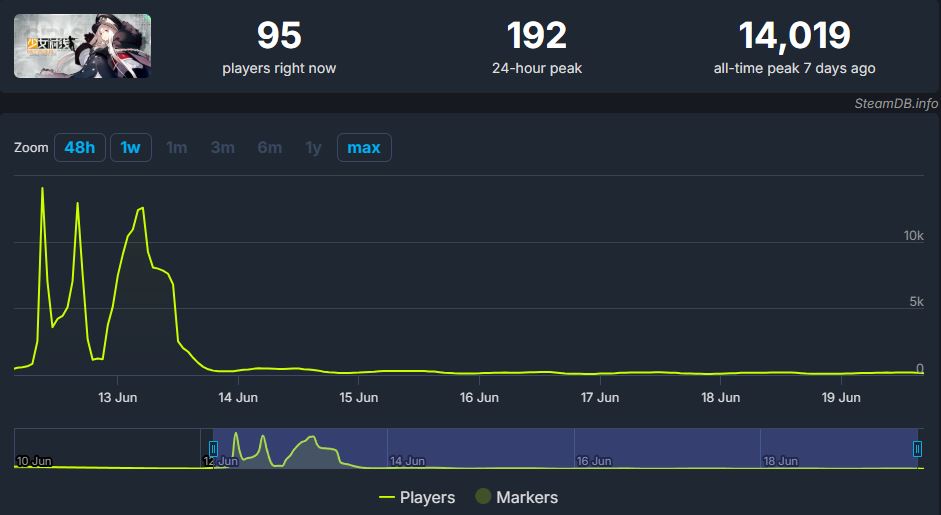Select the 1w zoom range
941x515 pixels.
[x=130, y=148]
